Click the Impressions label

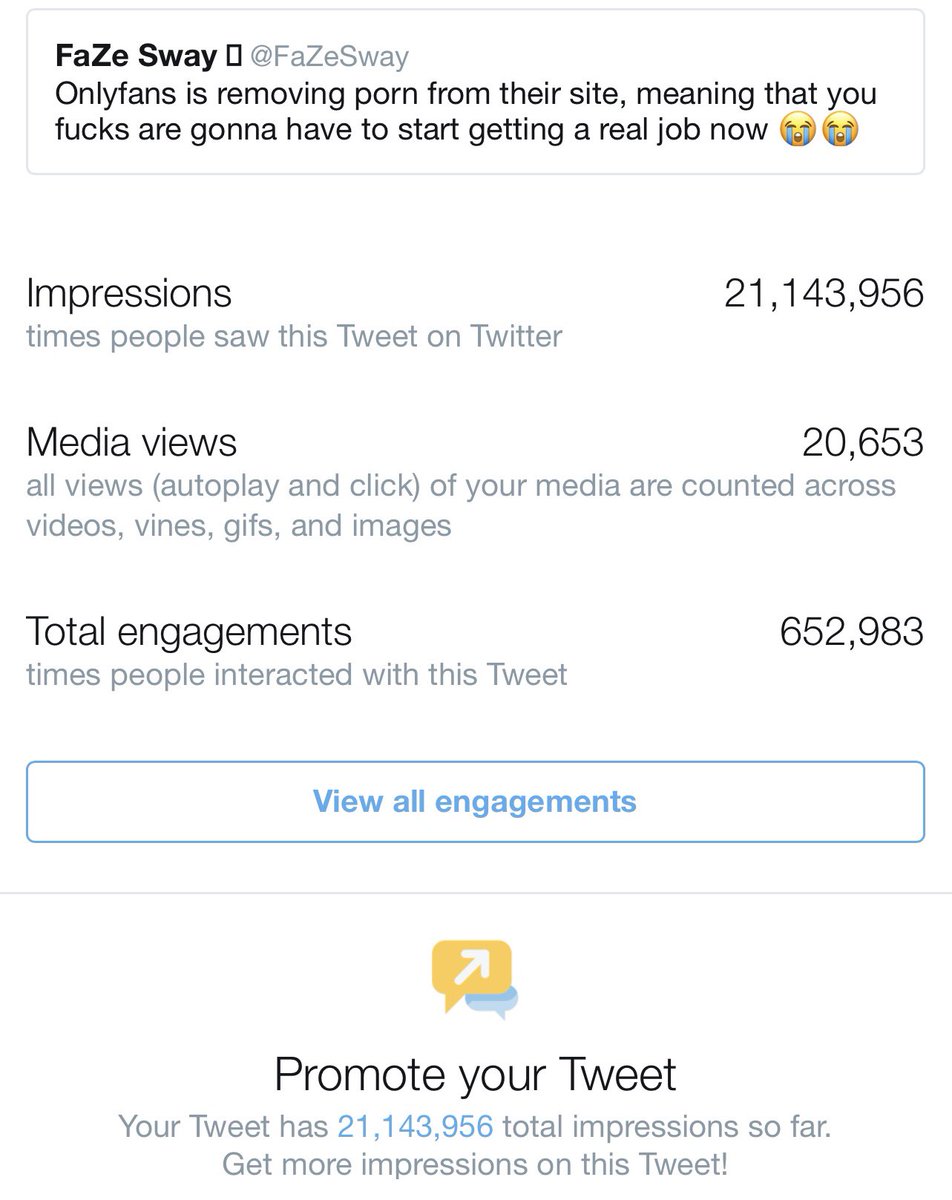(129, 293)
